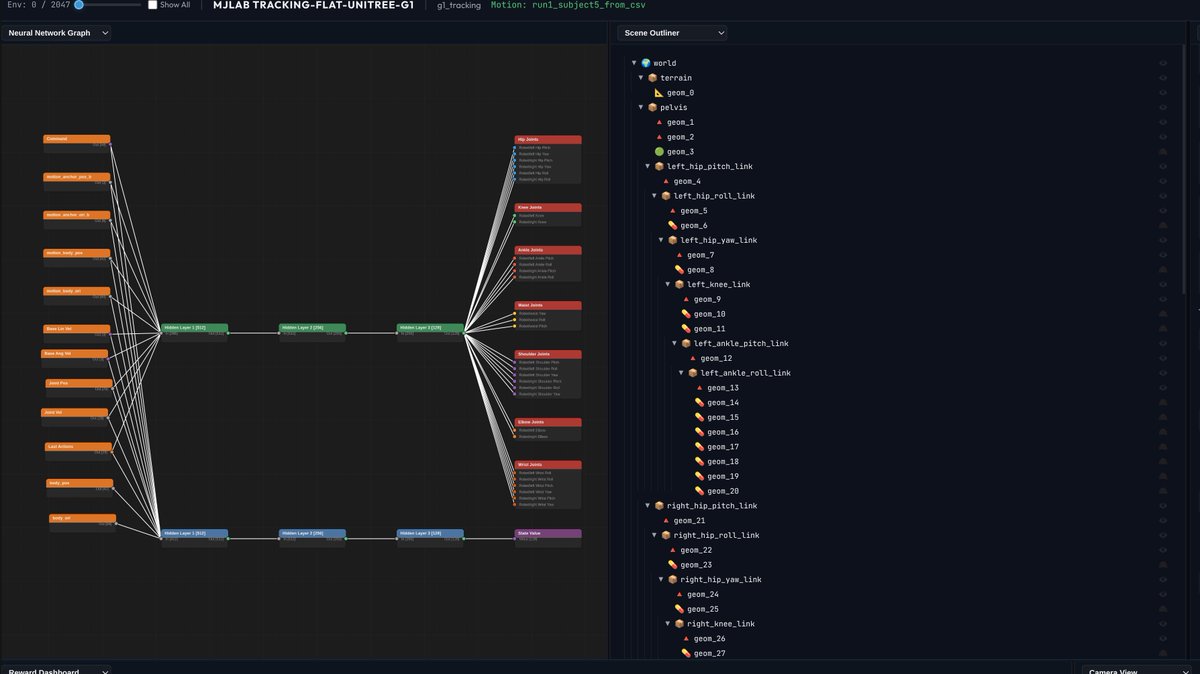
Task: Open the Scene Outliner panel dropdown
Action: [x=672, y=33]
